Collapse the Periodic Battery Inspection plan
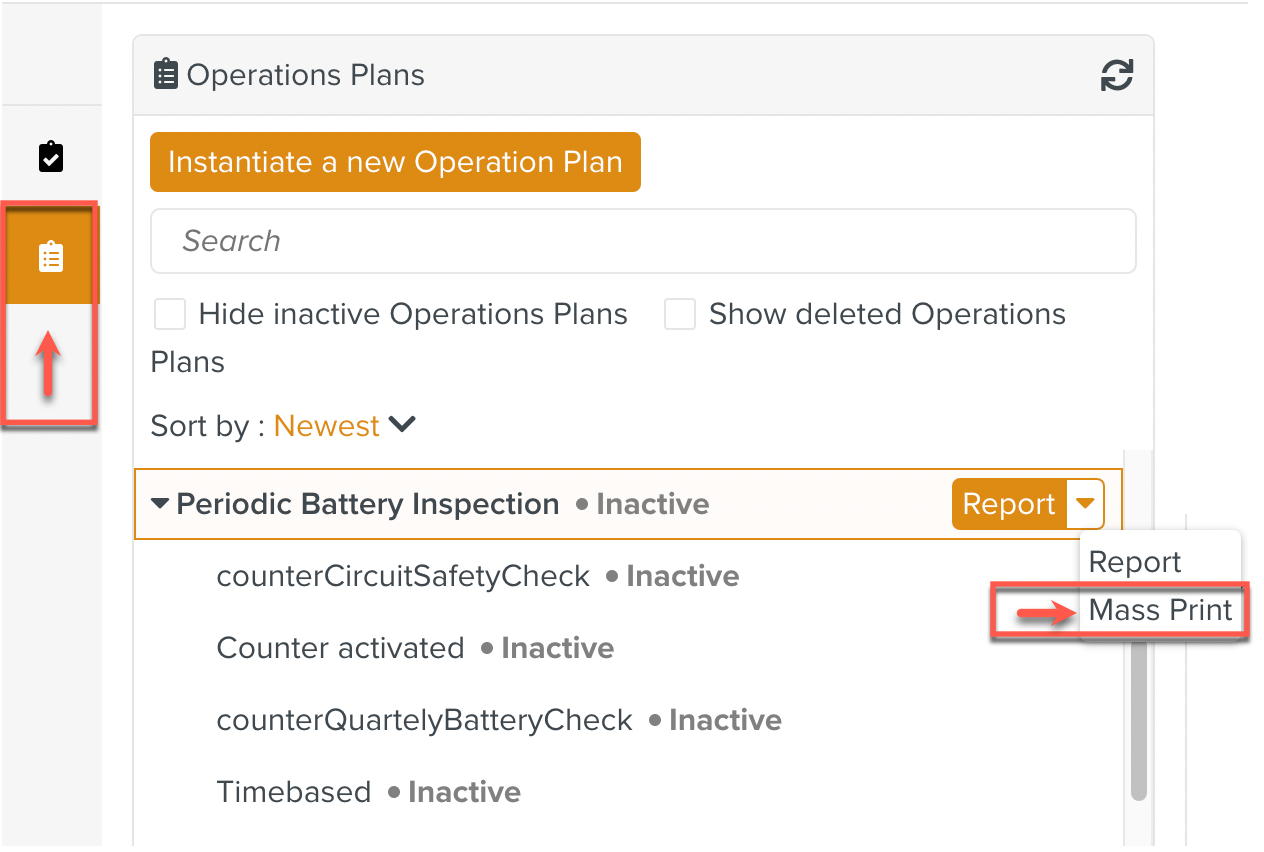 pos(160,504)
